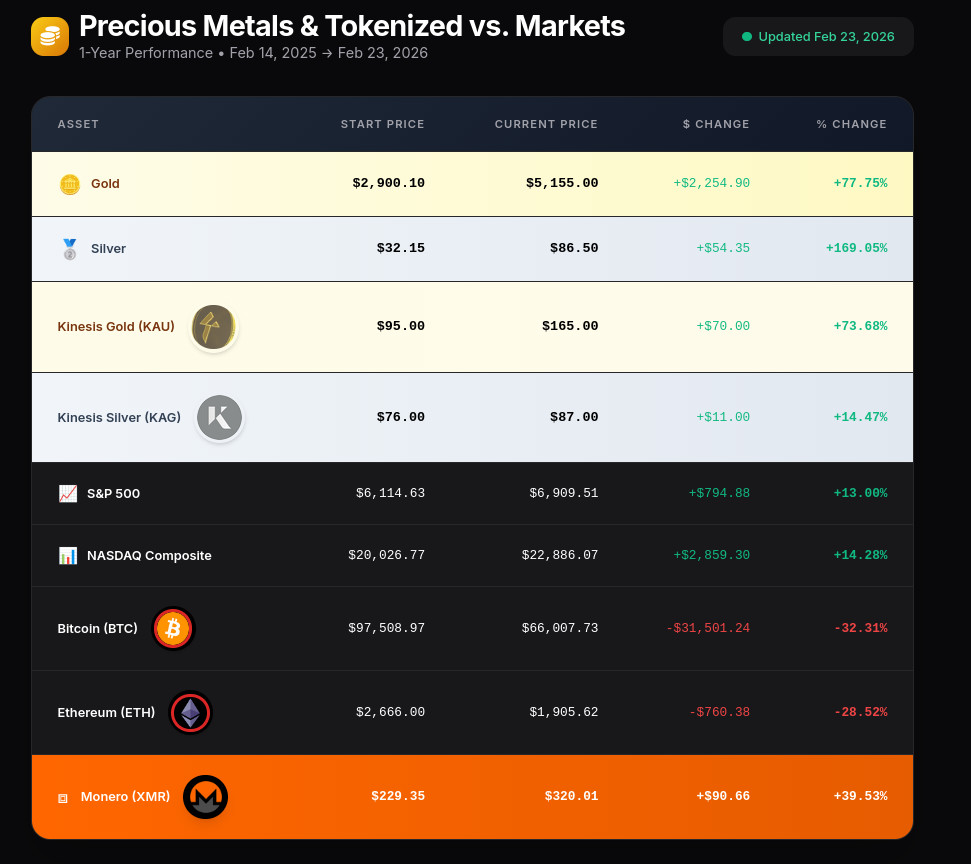Click the Ethereum diamond logo
971x864 pixels.
coord(190,713)
